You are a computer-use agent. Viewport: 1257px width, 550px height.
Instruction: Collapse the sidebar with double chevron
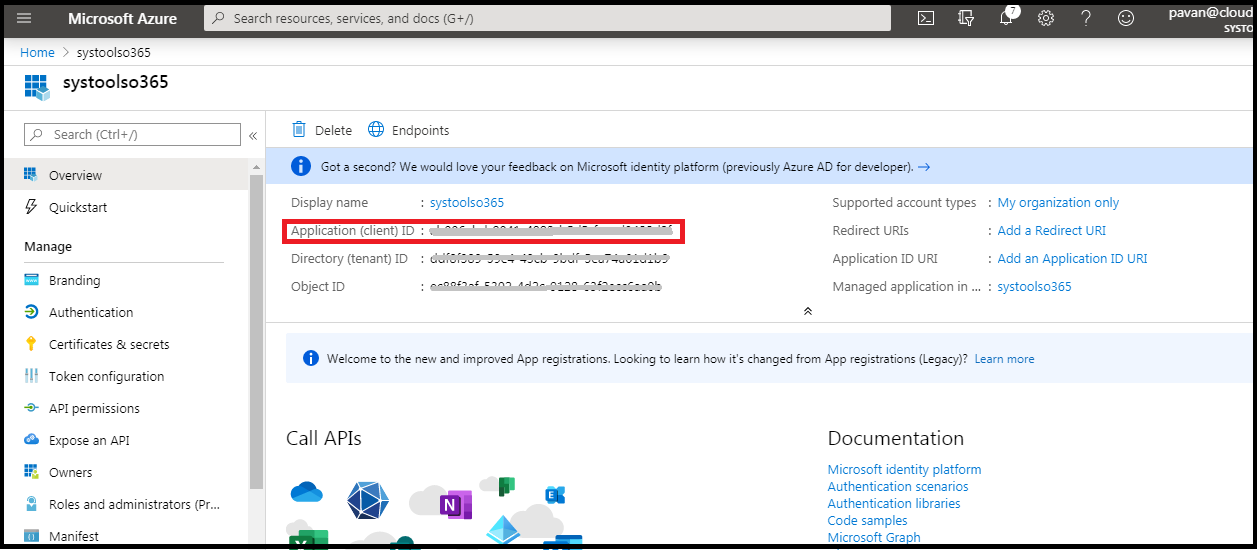coord(253,135)
